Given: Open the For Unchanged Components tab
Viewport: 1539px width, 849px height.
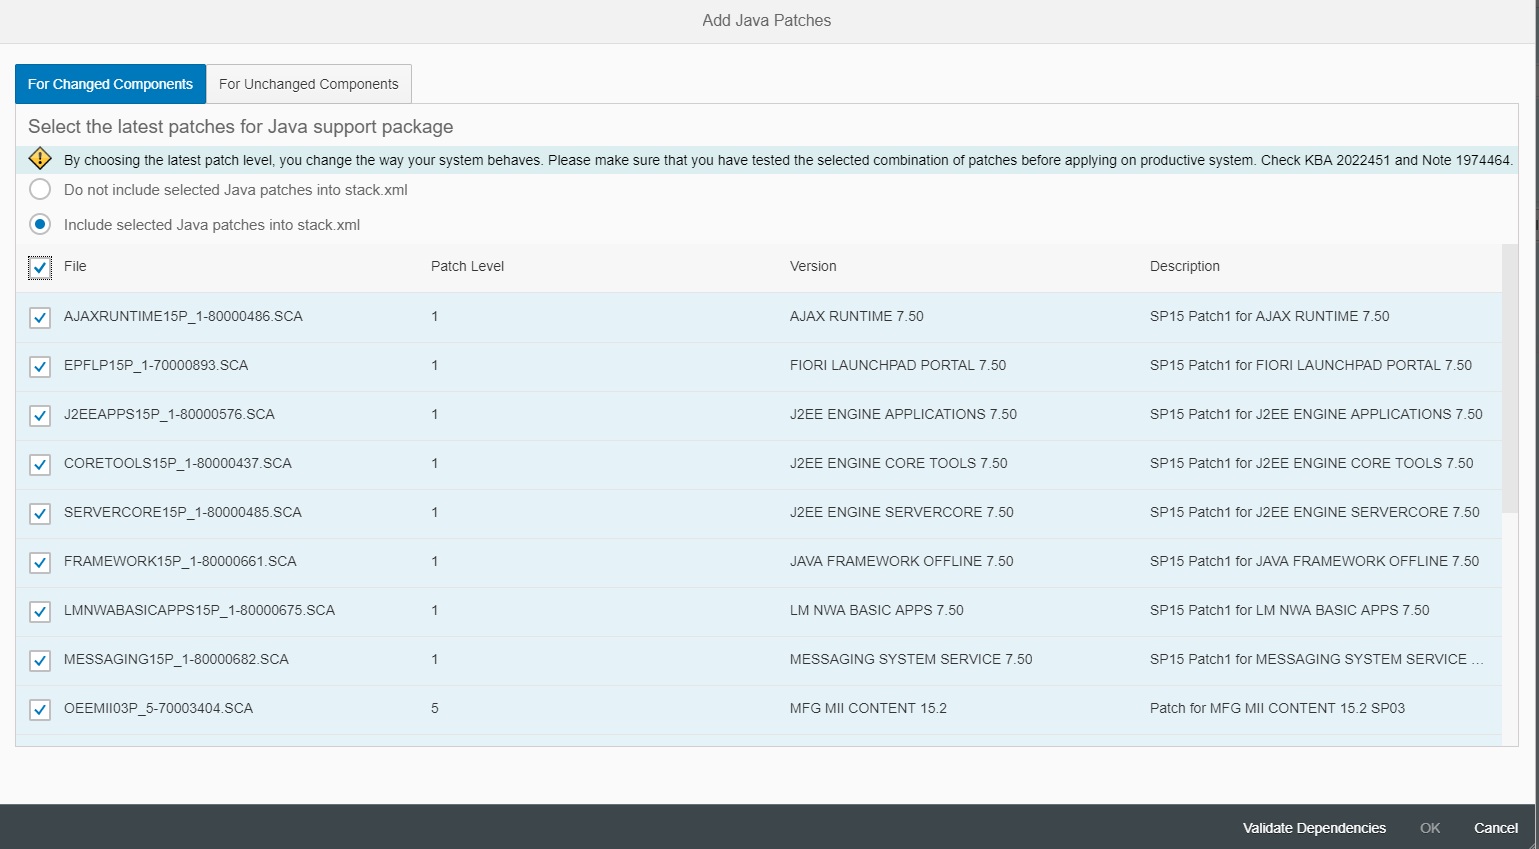Looking at the screenshot, I should pyautogui.click(x=309, y=84).
